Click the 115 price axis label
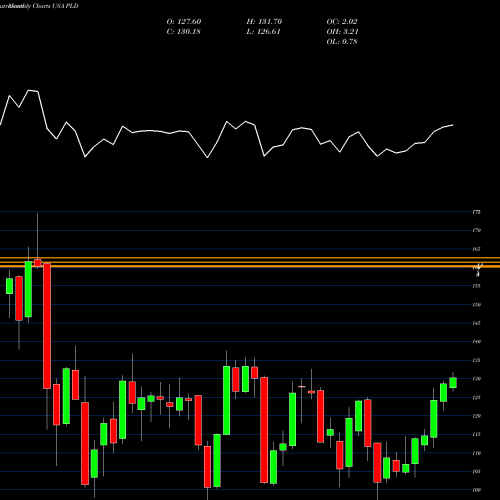This screenshot has height=500, width=500. tap(477, 434)
